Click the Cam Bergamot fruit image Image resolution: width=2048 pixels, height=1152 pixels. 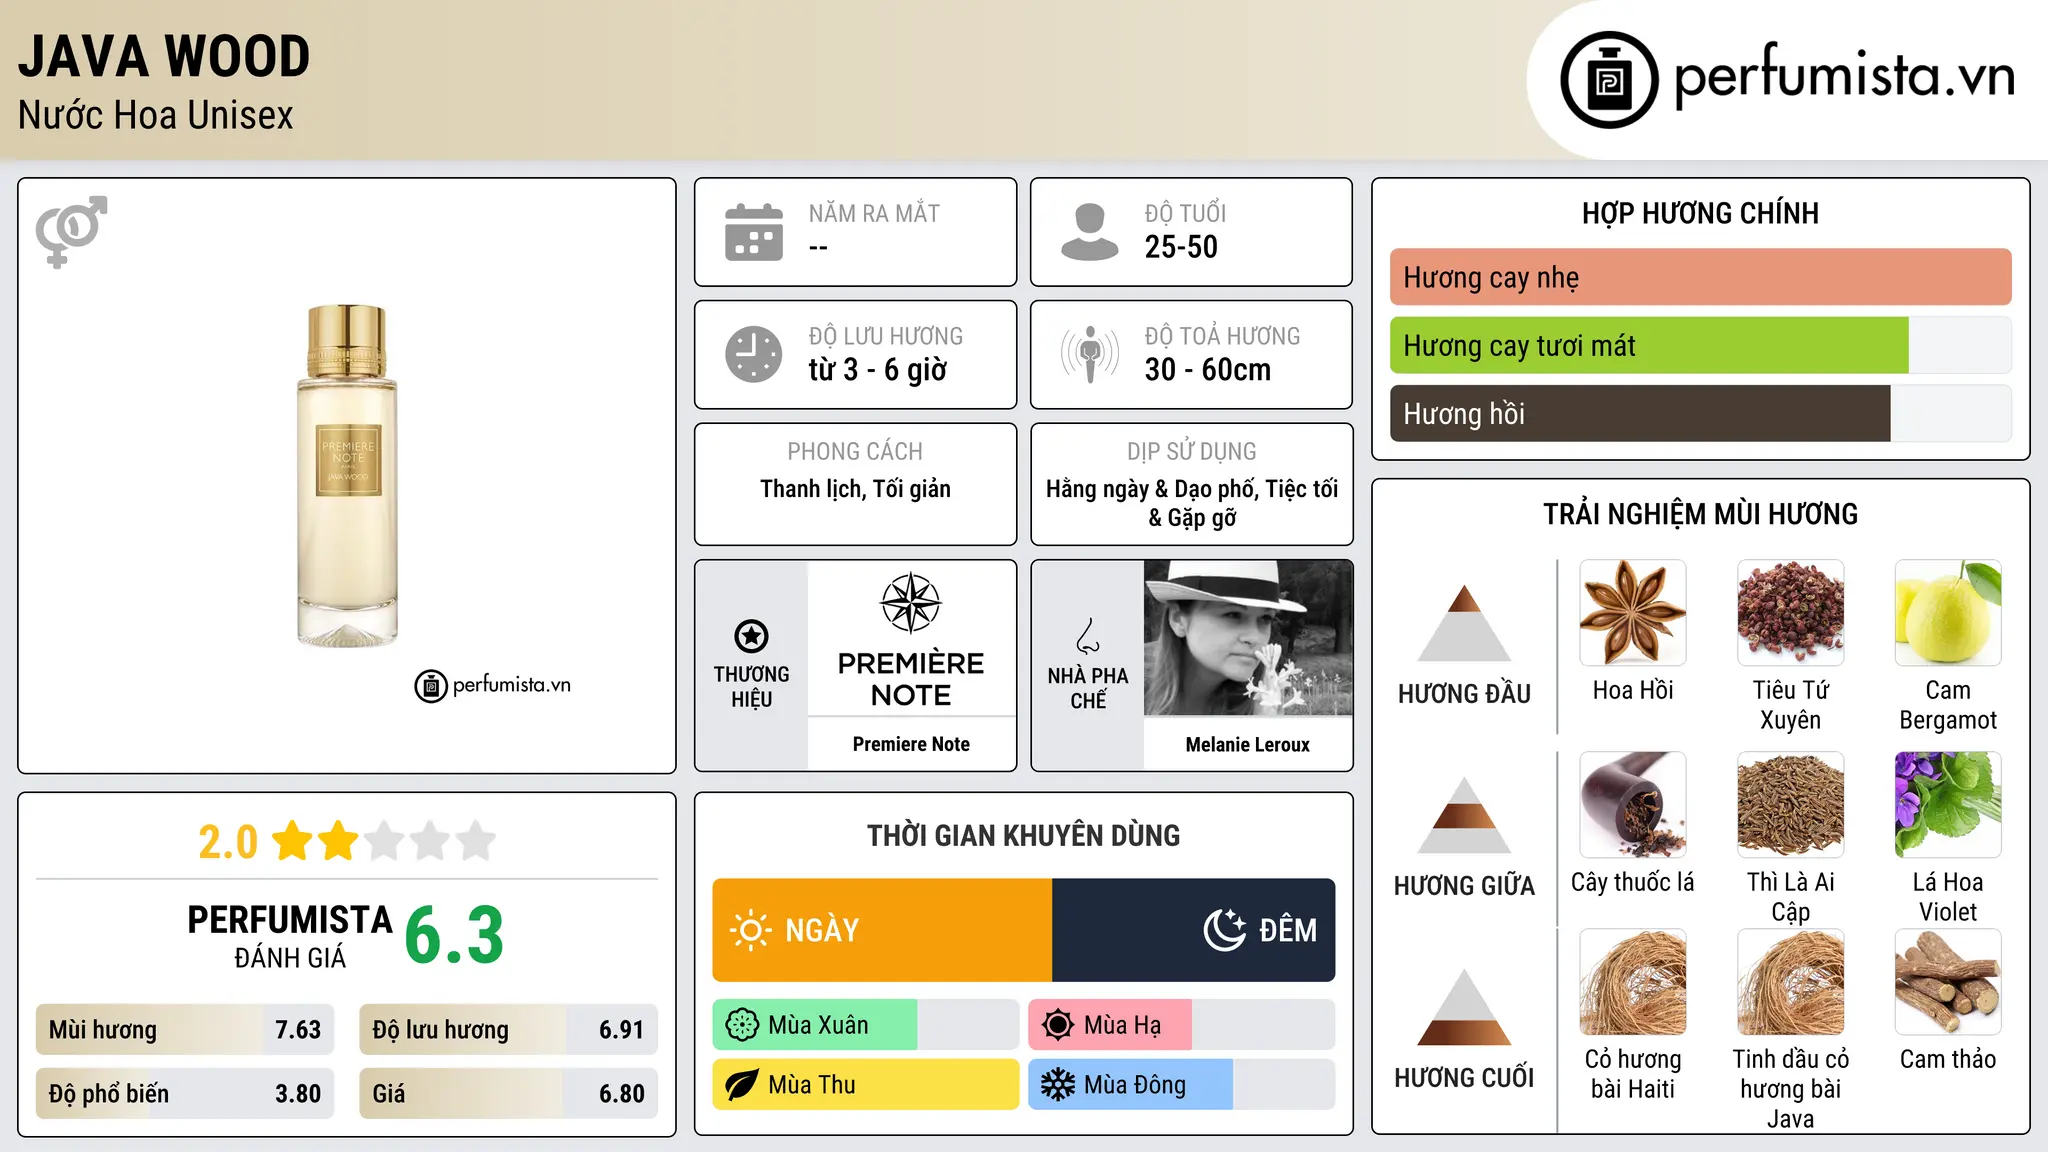[x=1948, y=613]
